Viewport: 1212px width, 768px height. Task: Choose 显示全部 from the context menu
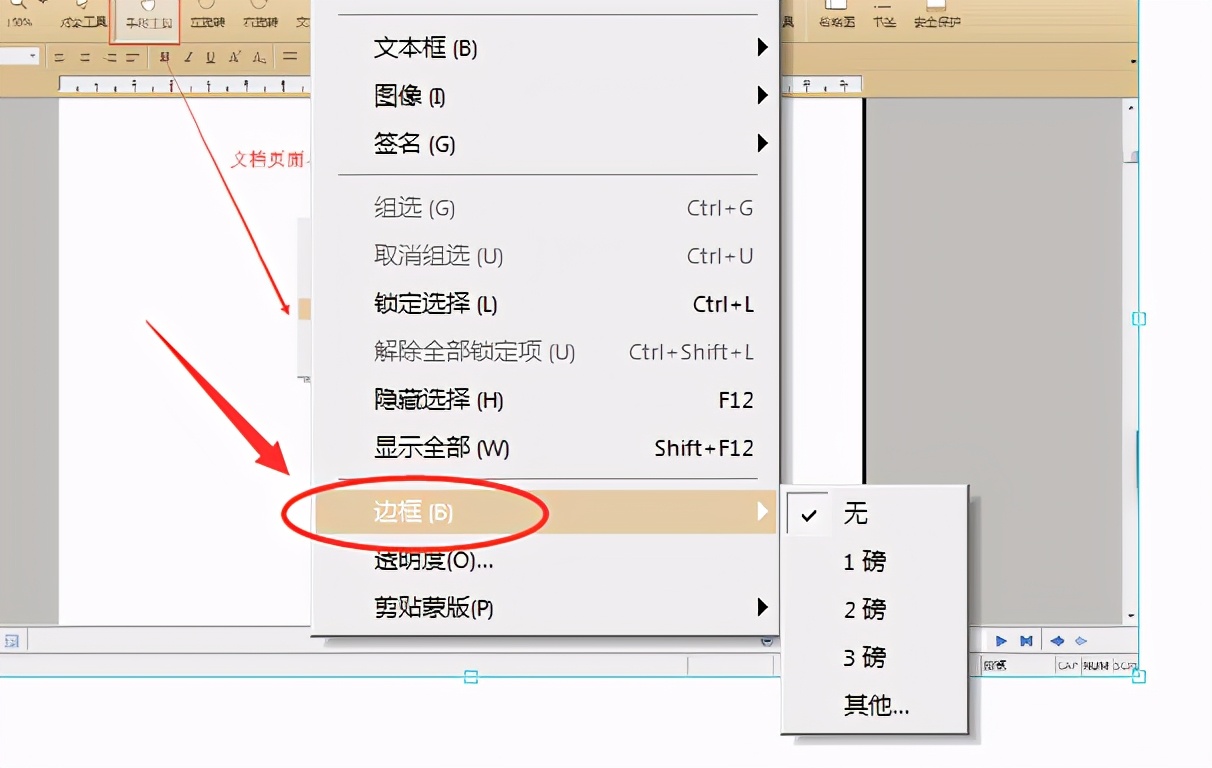(440, 448)
